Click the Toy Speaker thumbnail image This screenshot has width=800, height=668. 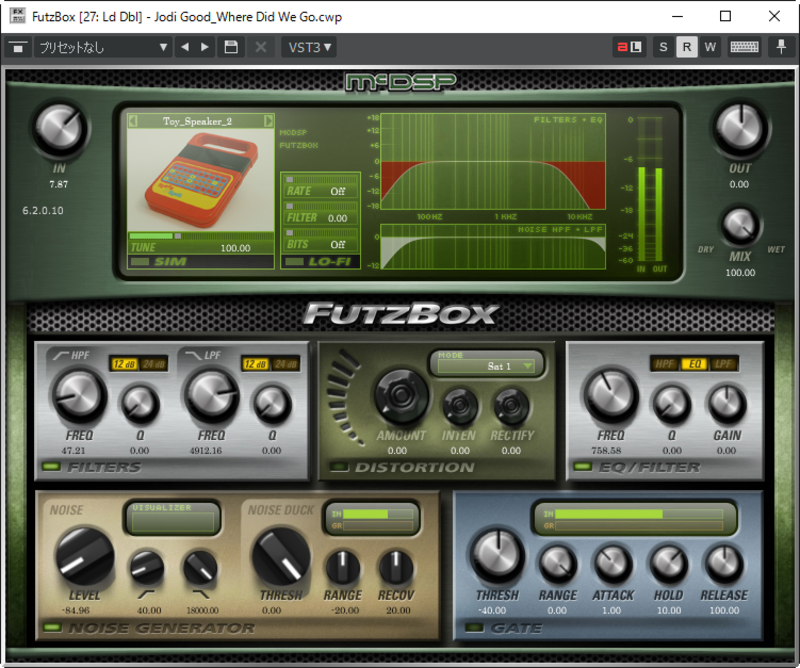click(200, 180)
